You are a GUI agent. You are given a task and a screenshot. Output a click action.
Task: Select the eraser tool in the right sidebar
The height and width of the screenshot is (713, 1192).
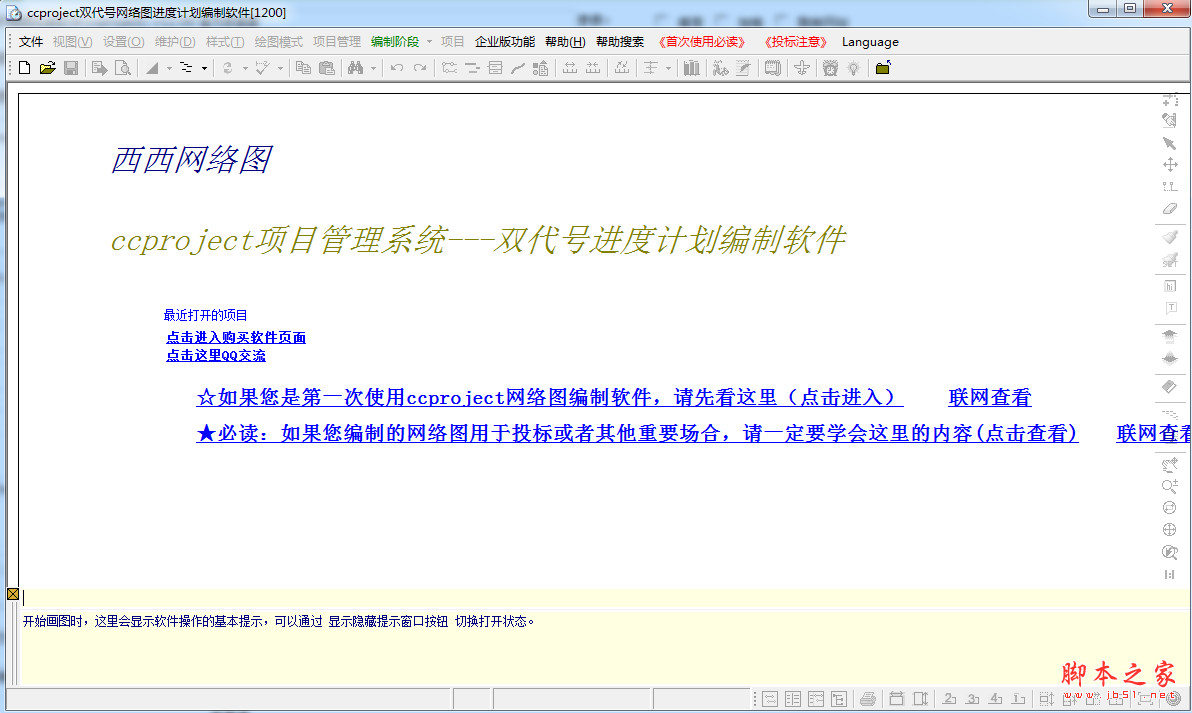[x=1170, y=209]
